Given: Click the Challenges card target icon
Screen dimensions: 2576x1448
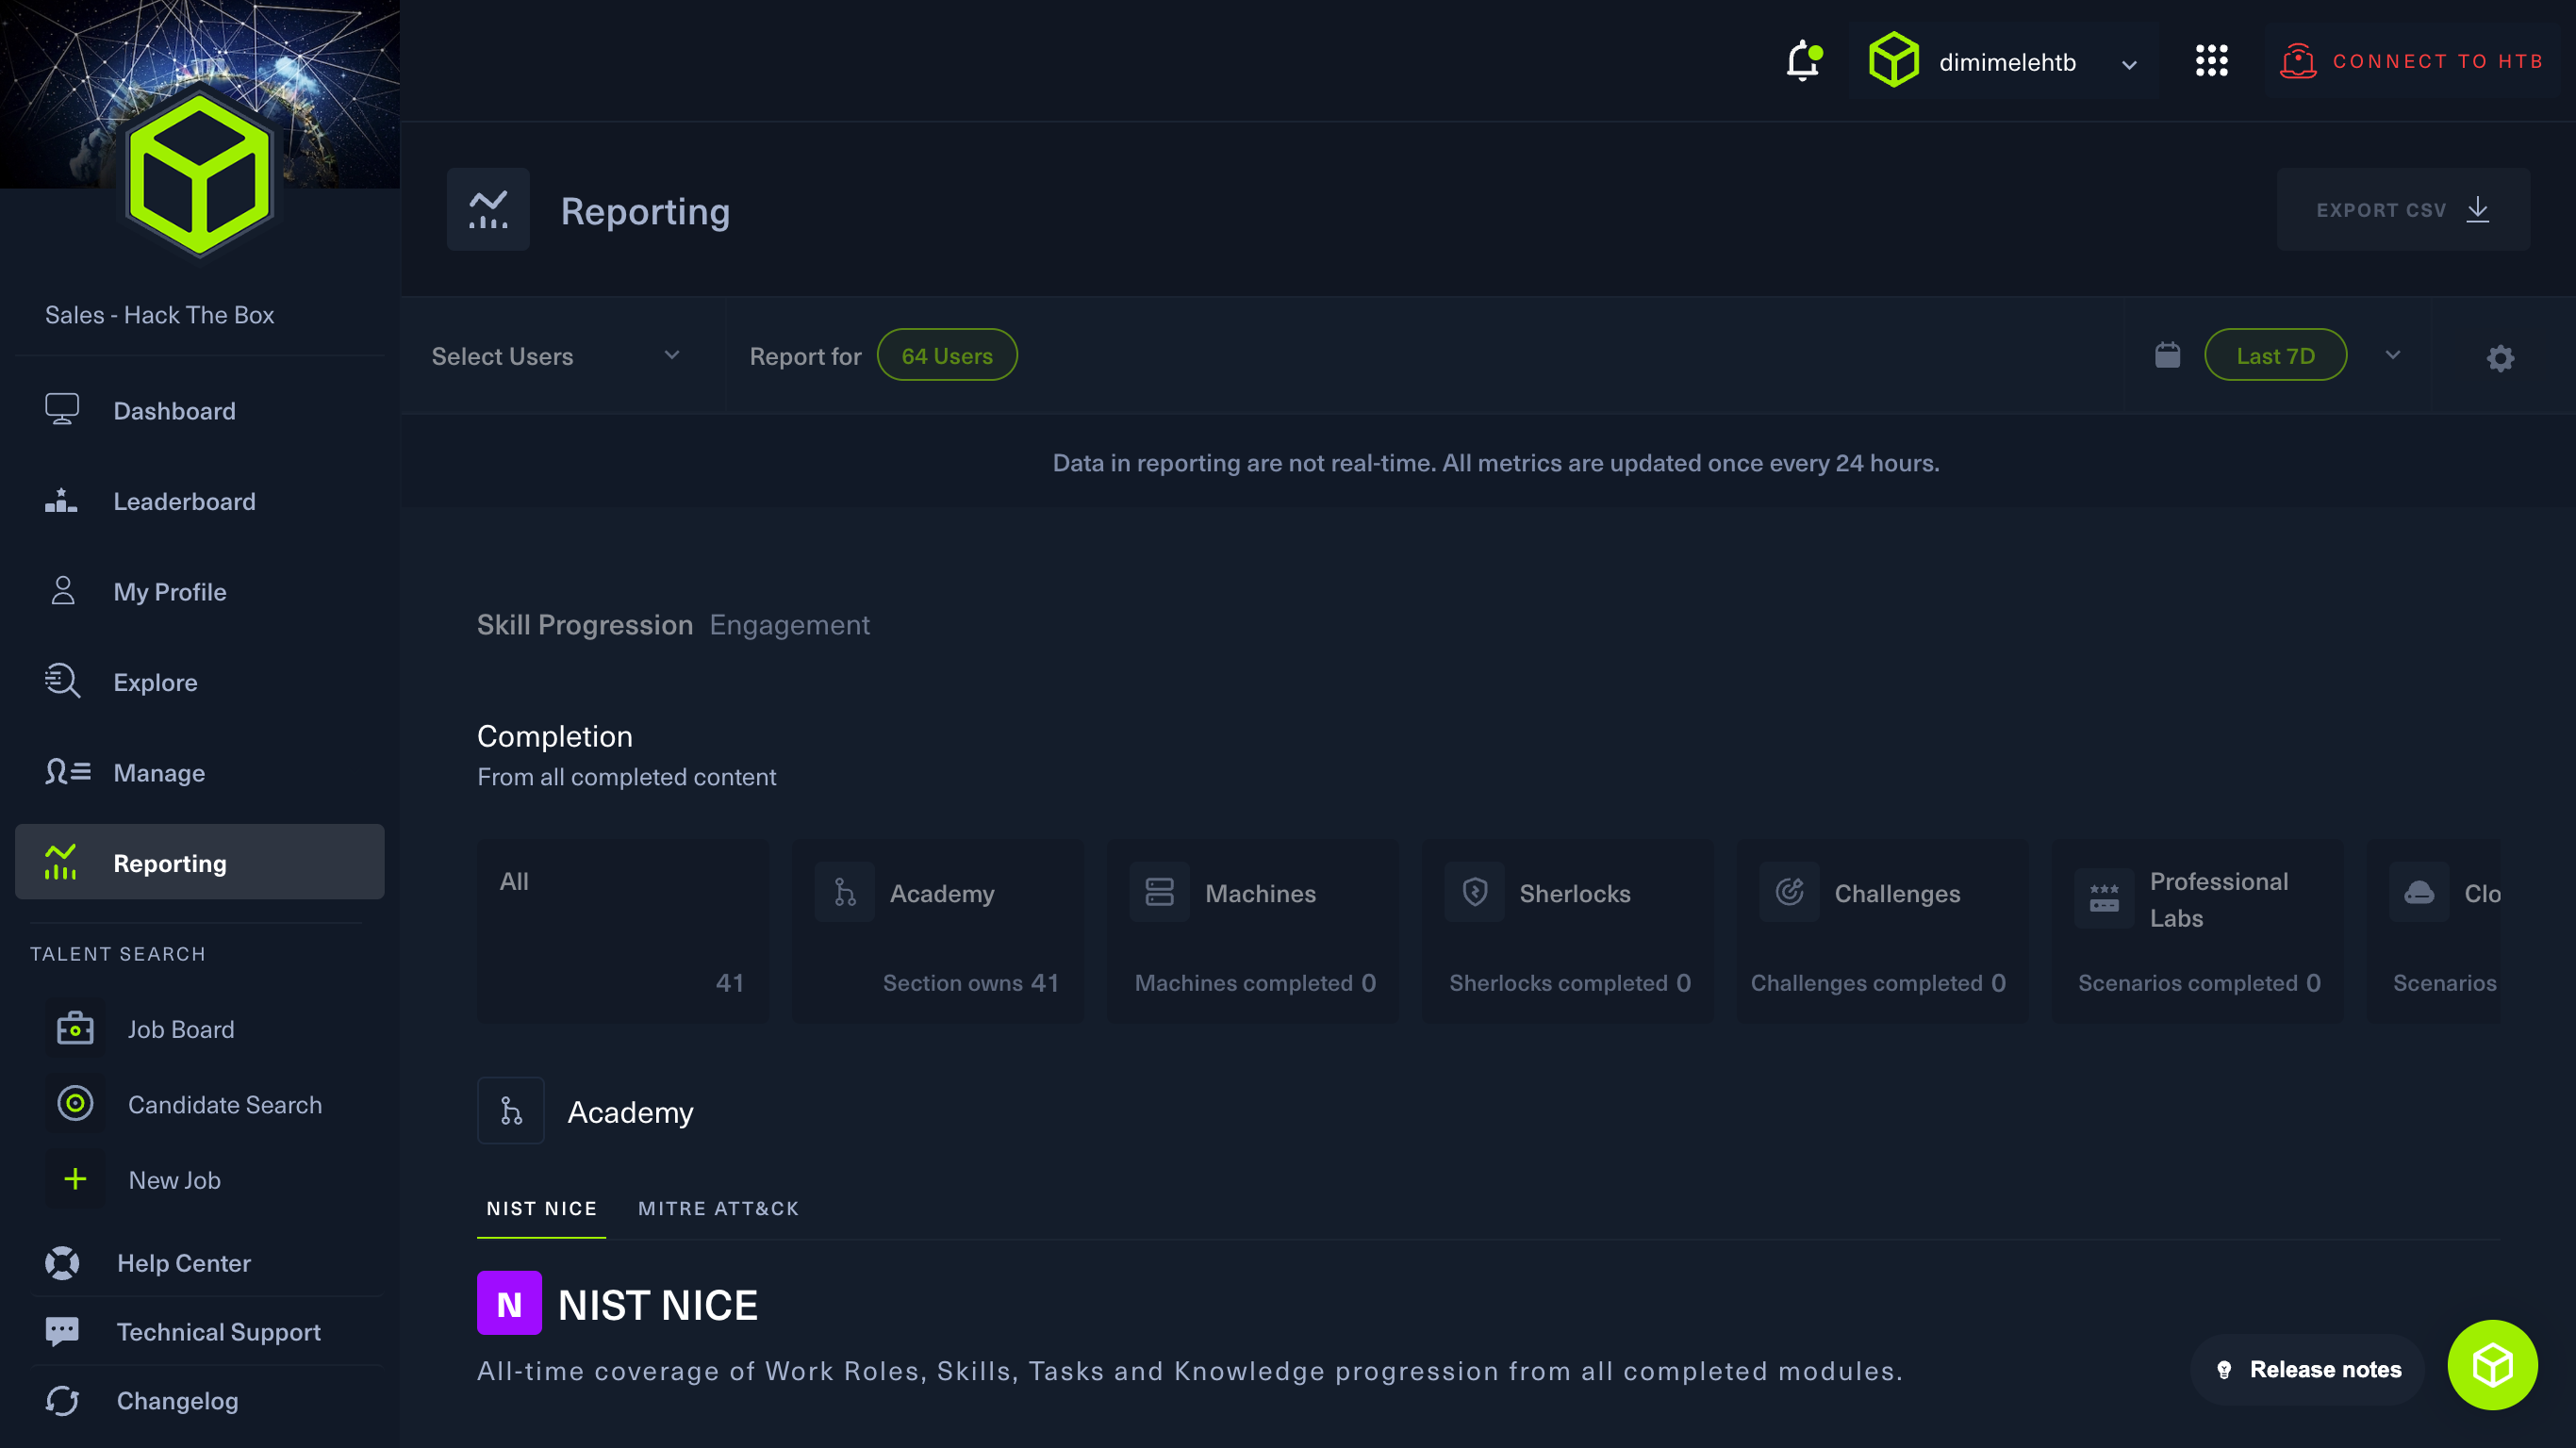Looking at the screenshot, I should (x=1790, y=891).
